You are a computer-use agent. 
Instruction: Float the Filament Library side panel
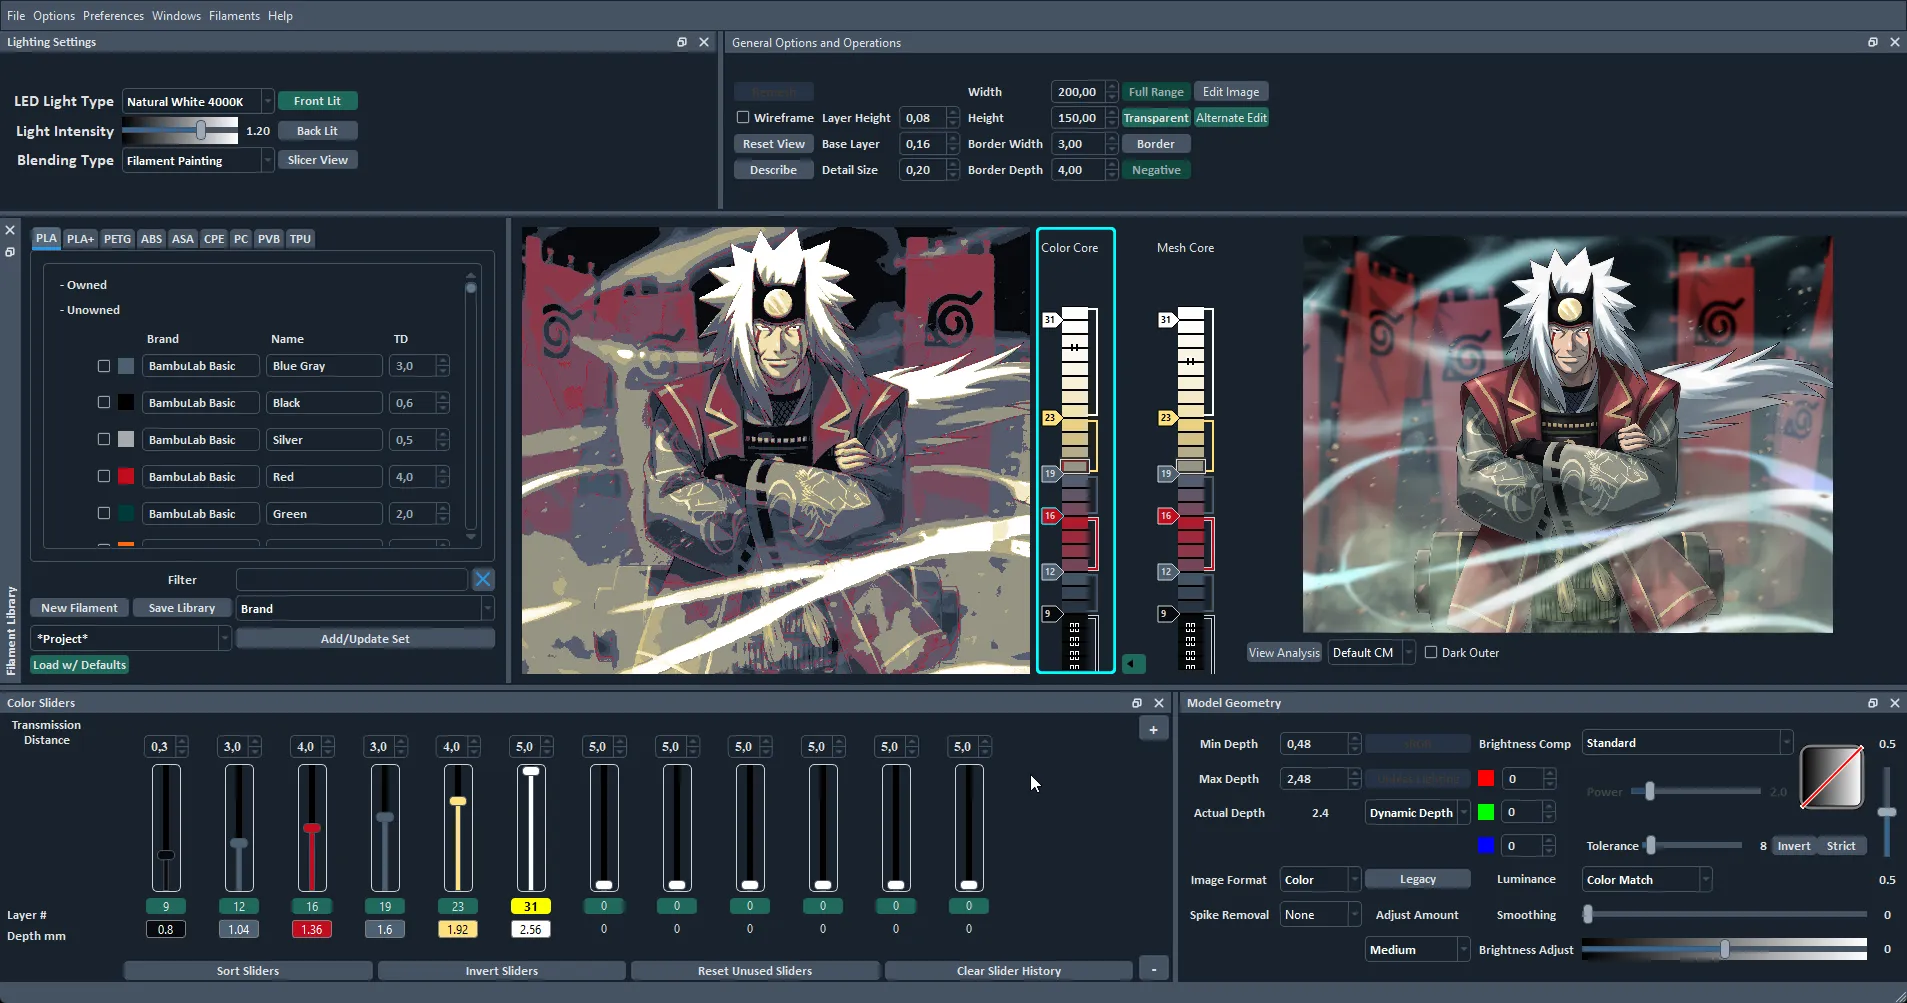(x=10, y=252)
